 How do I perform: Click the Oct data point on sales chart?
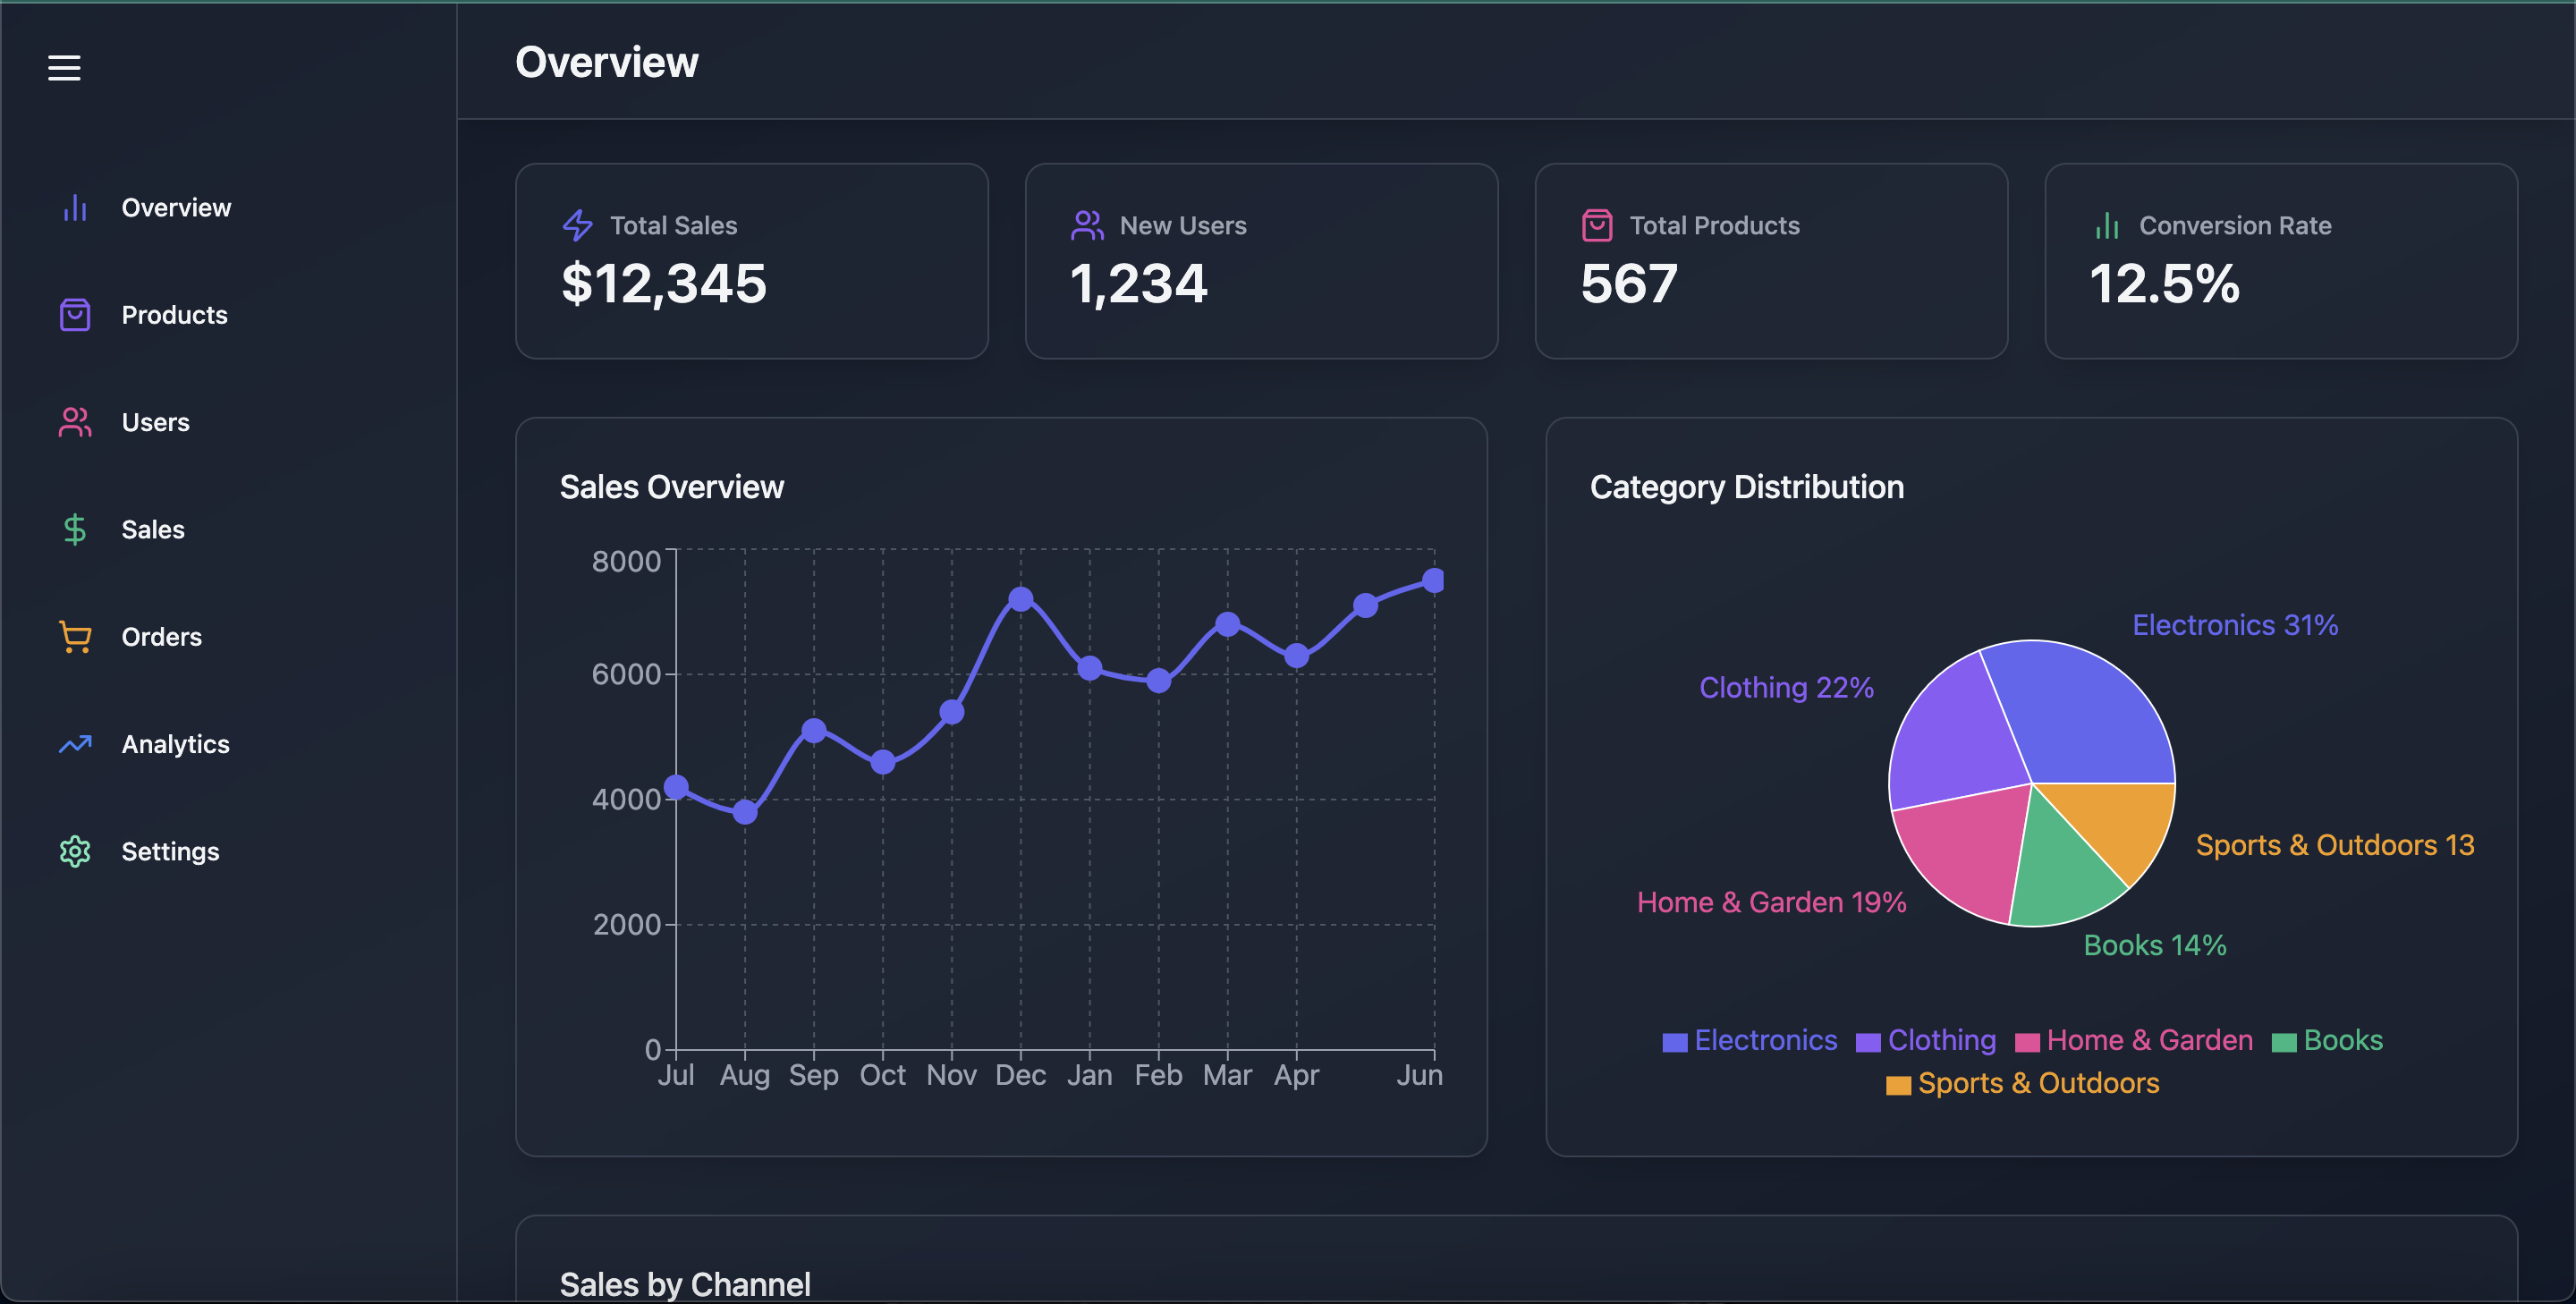883,763
